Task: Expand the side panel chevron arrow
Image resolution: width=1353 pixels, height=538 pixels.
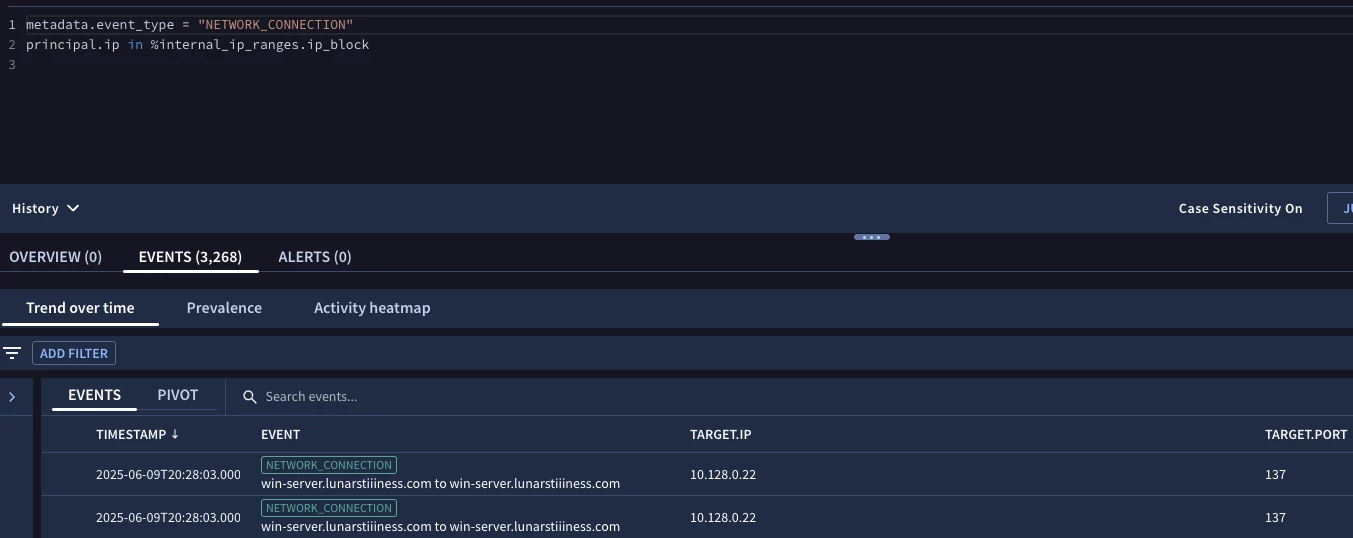Action: point(12,397)
